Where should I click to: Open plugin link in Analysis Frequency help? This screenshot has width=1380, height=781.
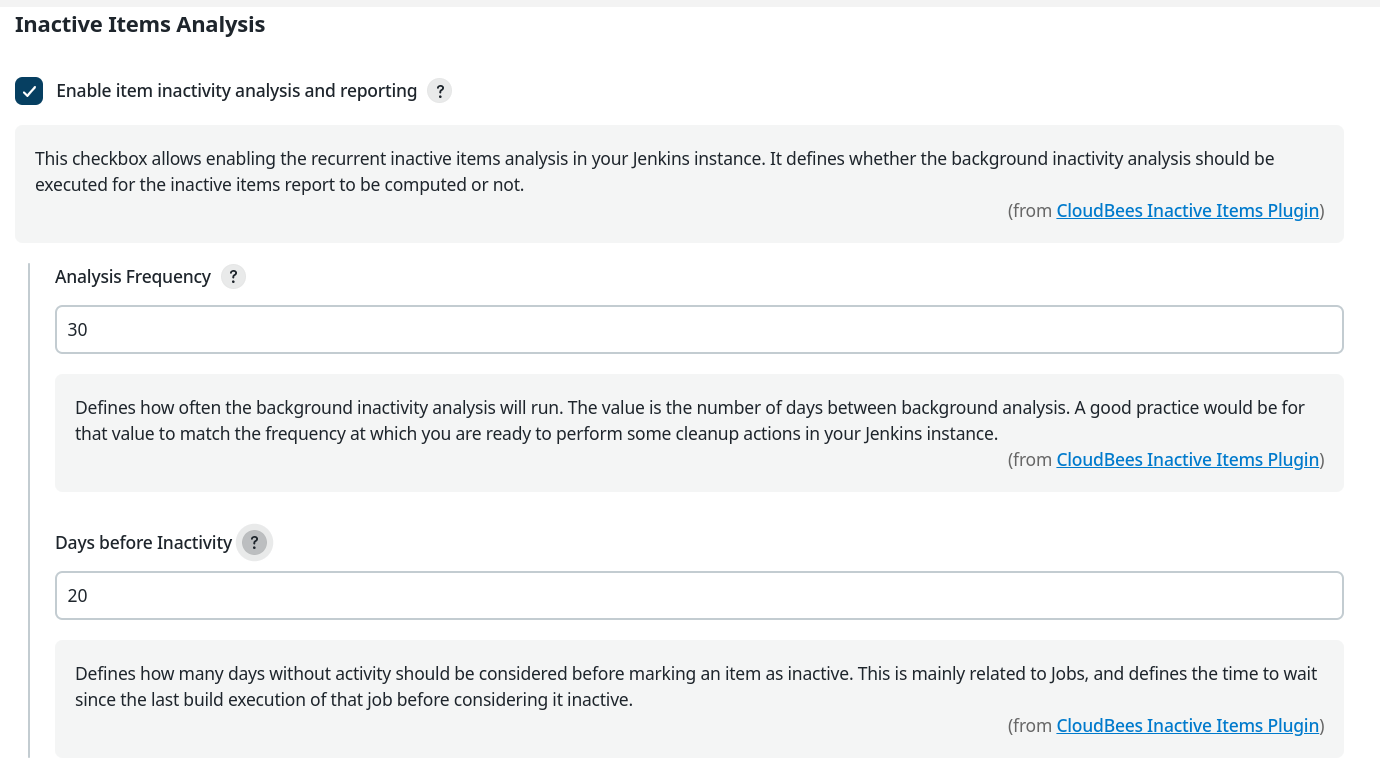pyautogui.click(x=1188, y=459)
